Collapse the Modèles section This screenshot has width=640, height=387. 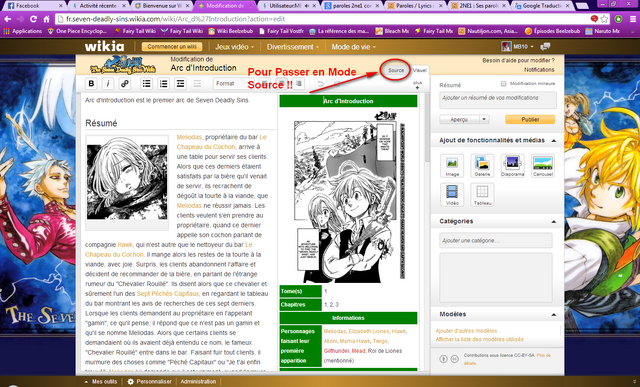pyautogui.click(x=554, y=314)
